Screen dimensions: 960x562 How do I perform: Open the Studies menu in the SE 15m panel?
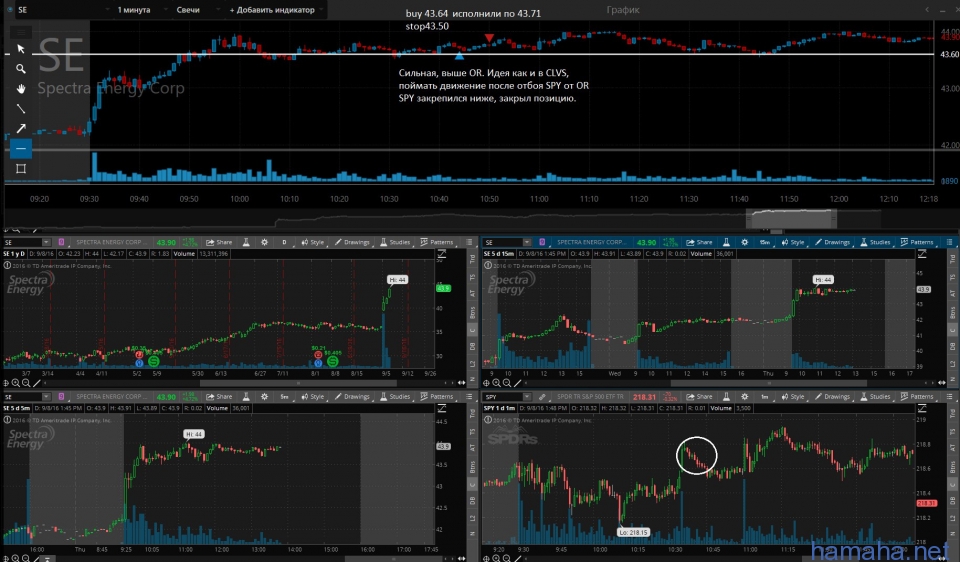point(876,242)
